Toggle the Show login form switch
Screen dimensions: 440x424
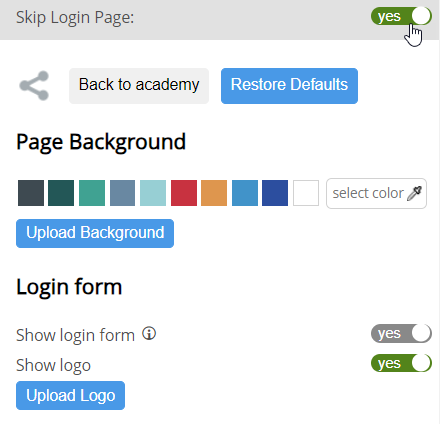pos(401,333)
